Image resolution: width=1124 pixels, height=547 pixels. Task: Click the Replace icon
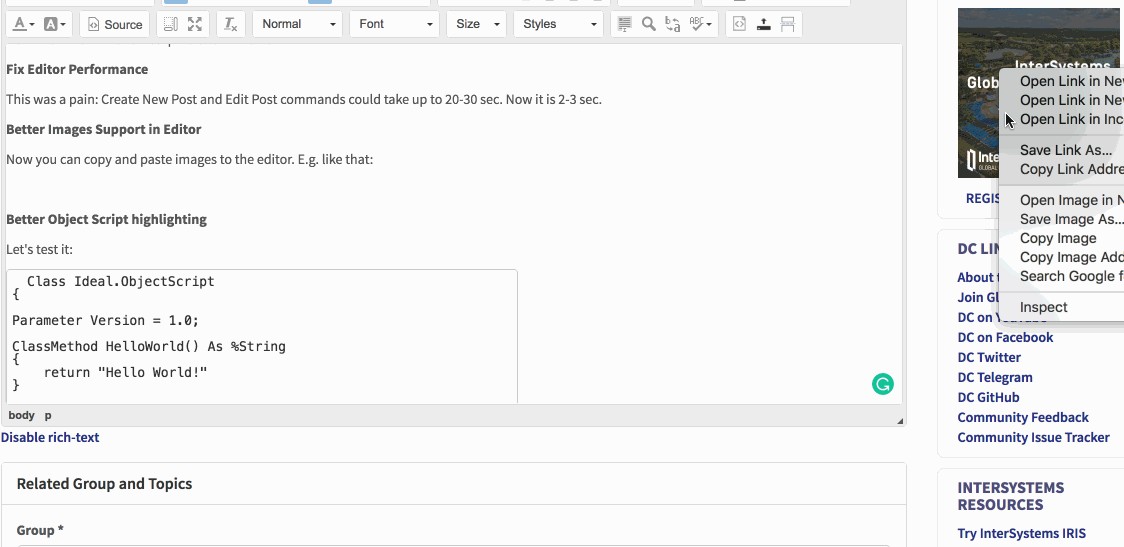point(673,24)
